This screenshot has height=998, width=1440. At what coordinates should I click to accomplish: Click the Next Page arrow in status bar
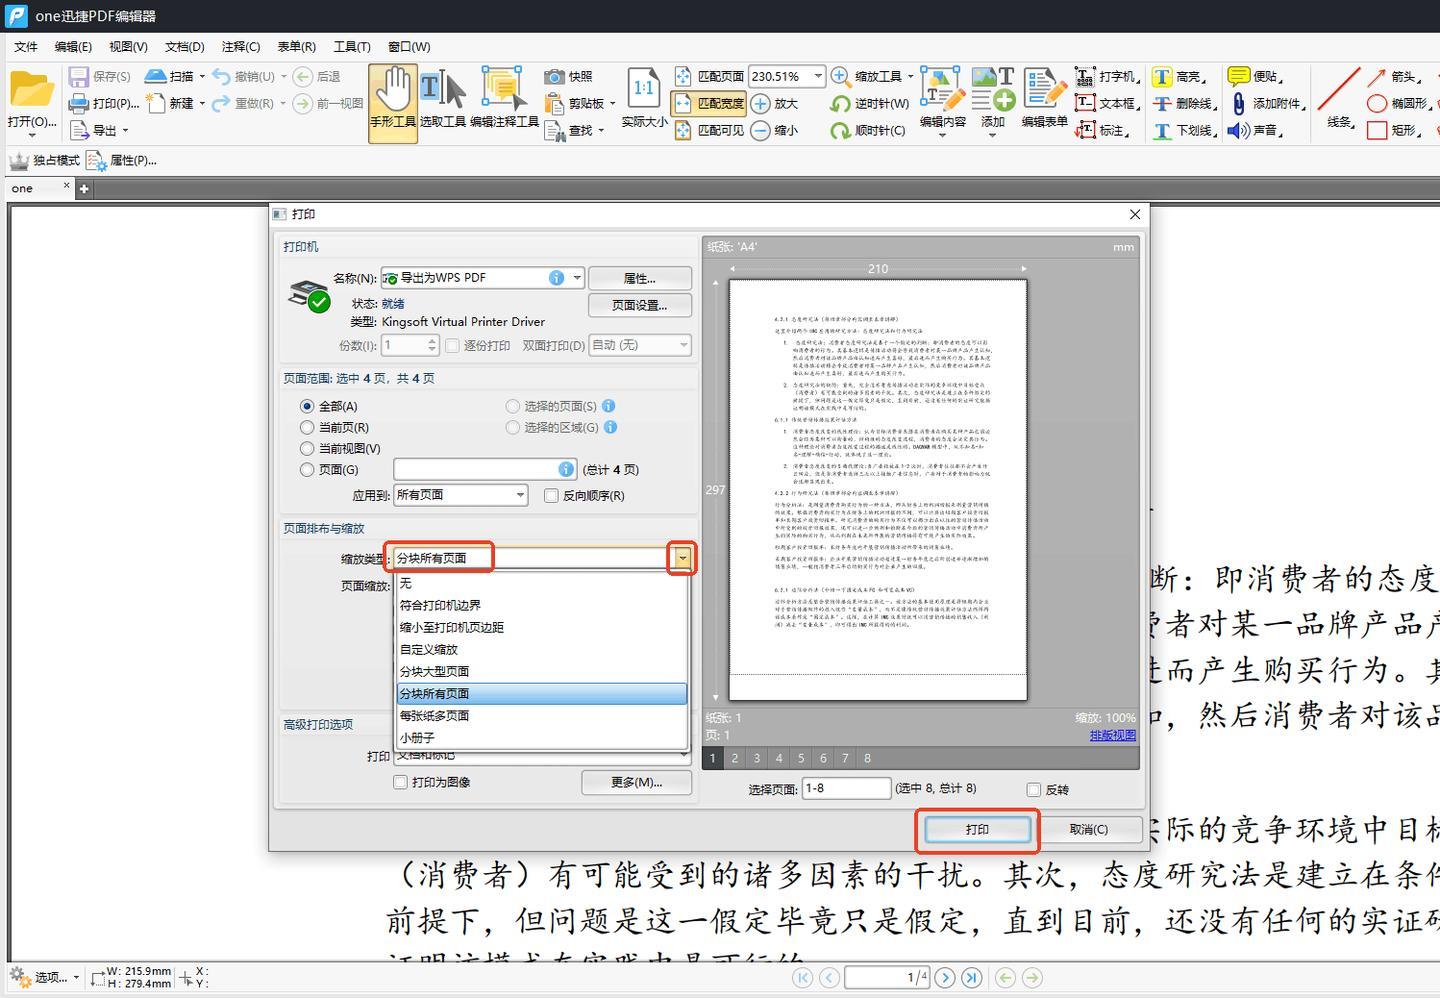945,977
